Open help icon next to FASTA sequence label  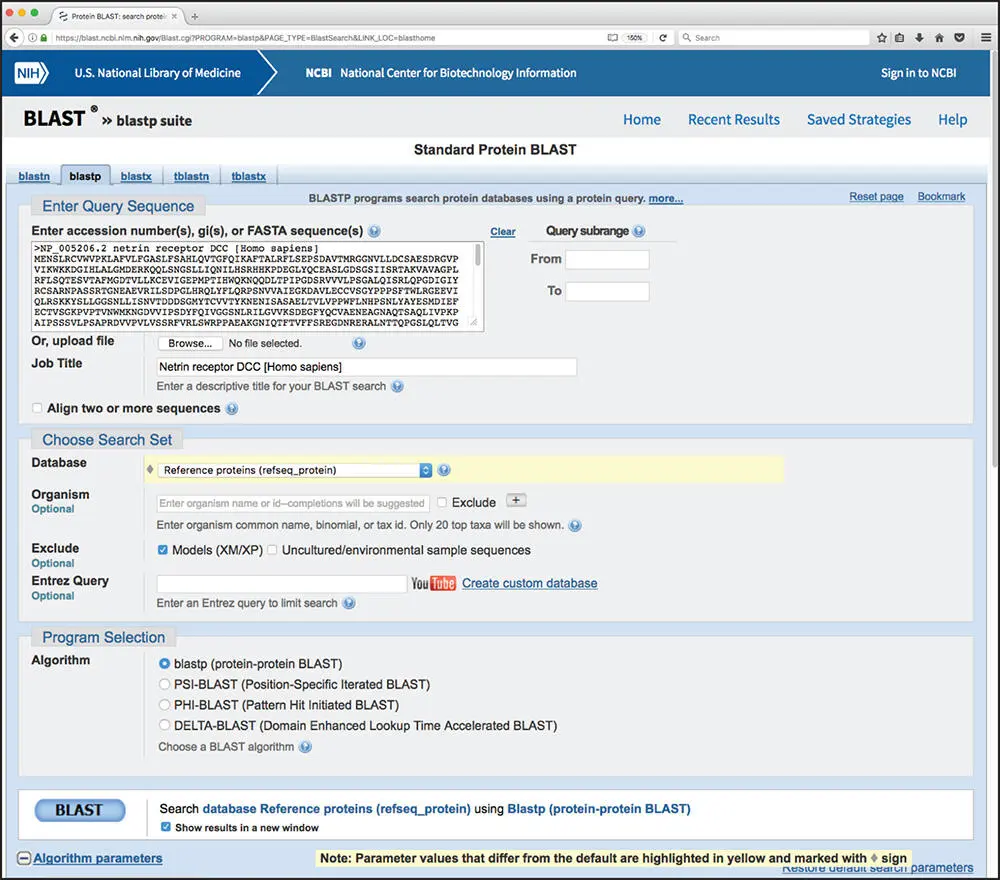(x=374, y=231)
